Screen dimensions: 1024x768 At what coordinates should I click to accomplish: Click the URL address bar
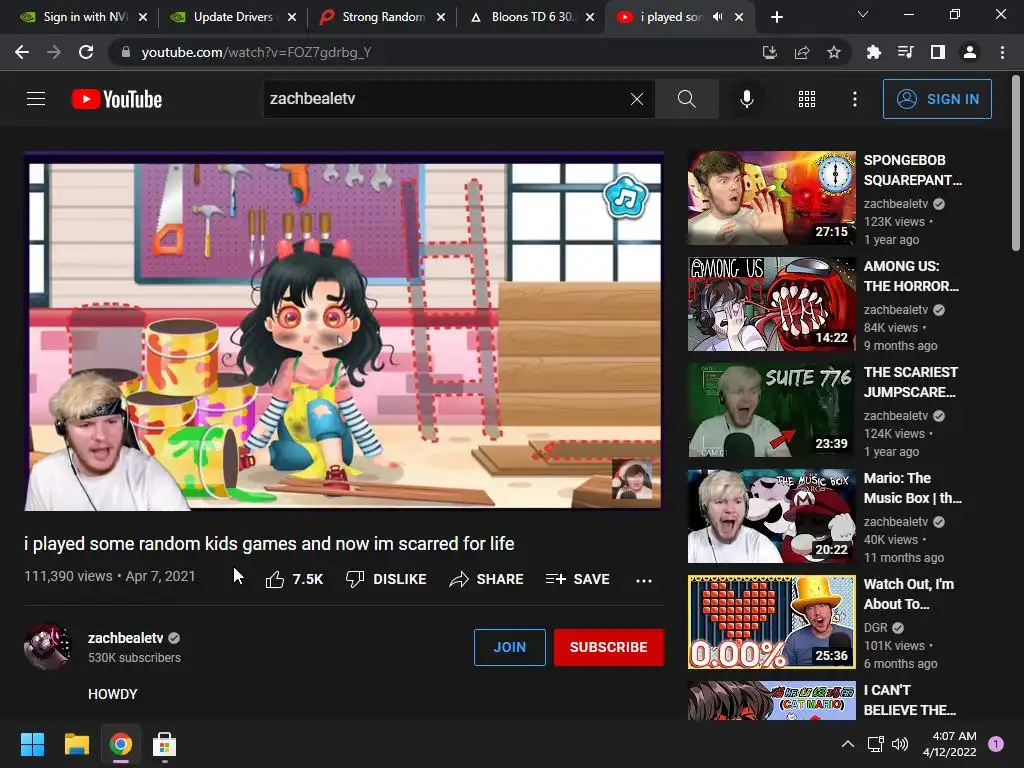click(x=431, y=52)
